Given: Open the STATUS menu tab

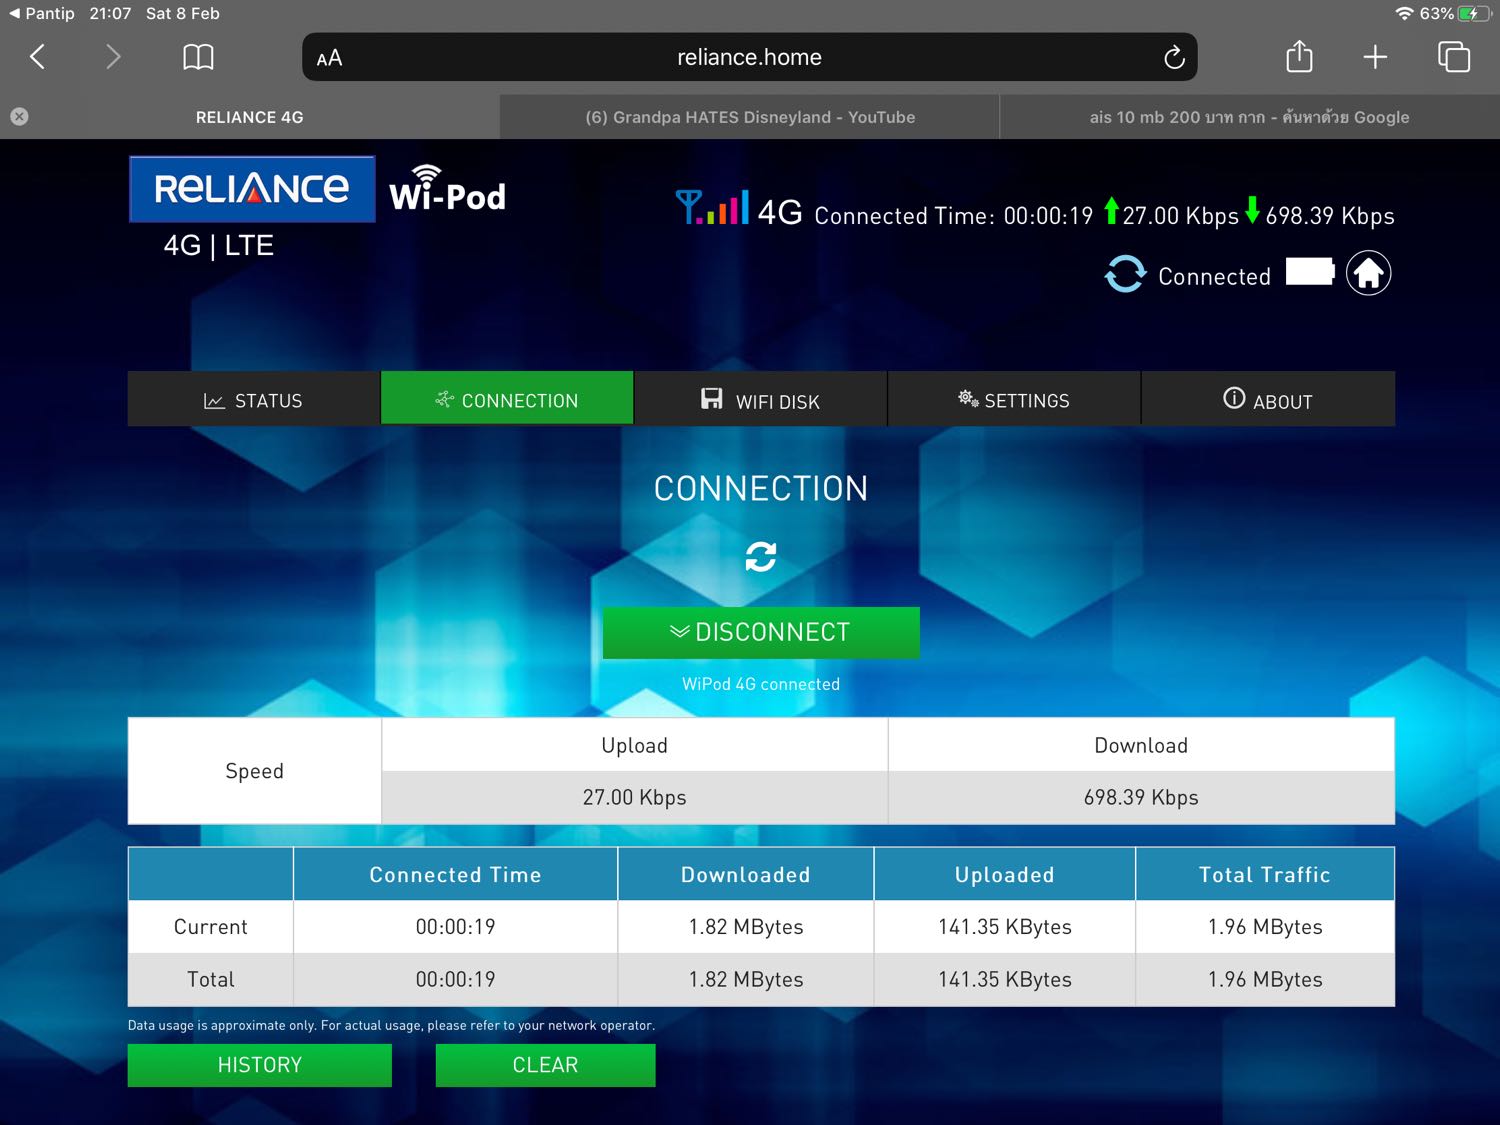Looking at the screenshot, I should [x=254, y=399].
